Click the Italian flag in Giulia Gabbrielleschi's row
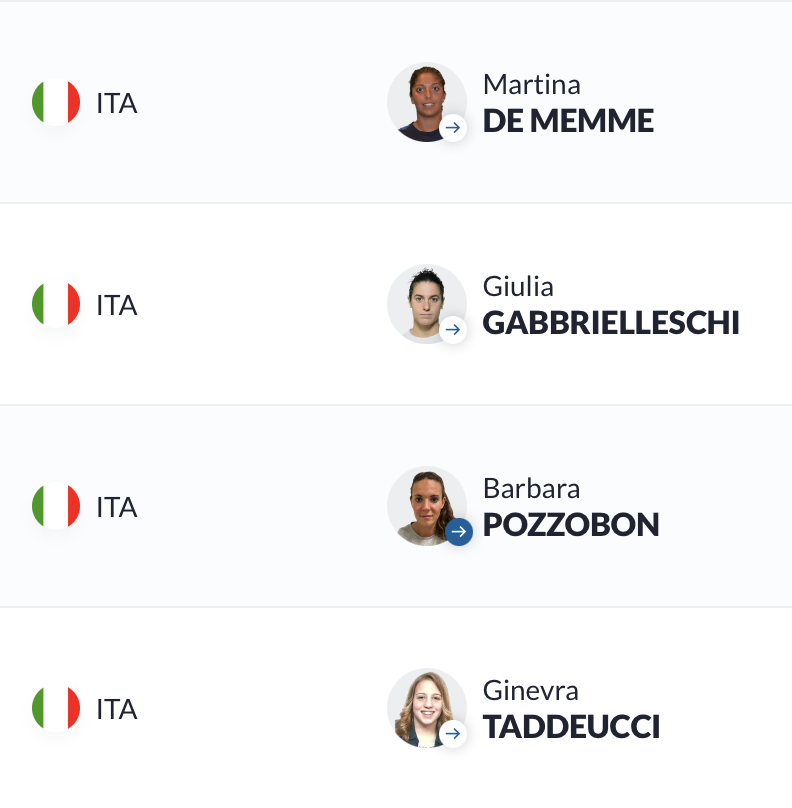The height and width of the screenshot is (808, 792). 56,304
